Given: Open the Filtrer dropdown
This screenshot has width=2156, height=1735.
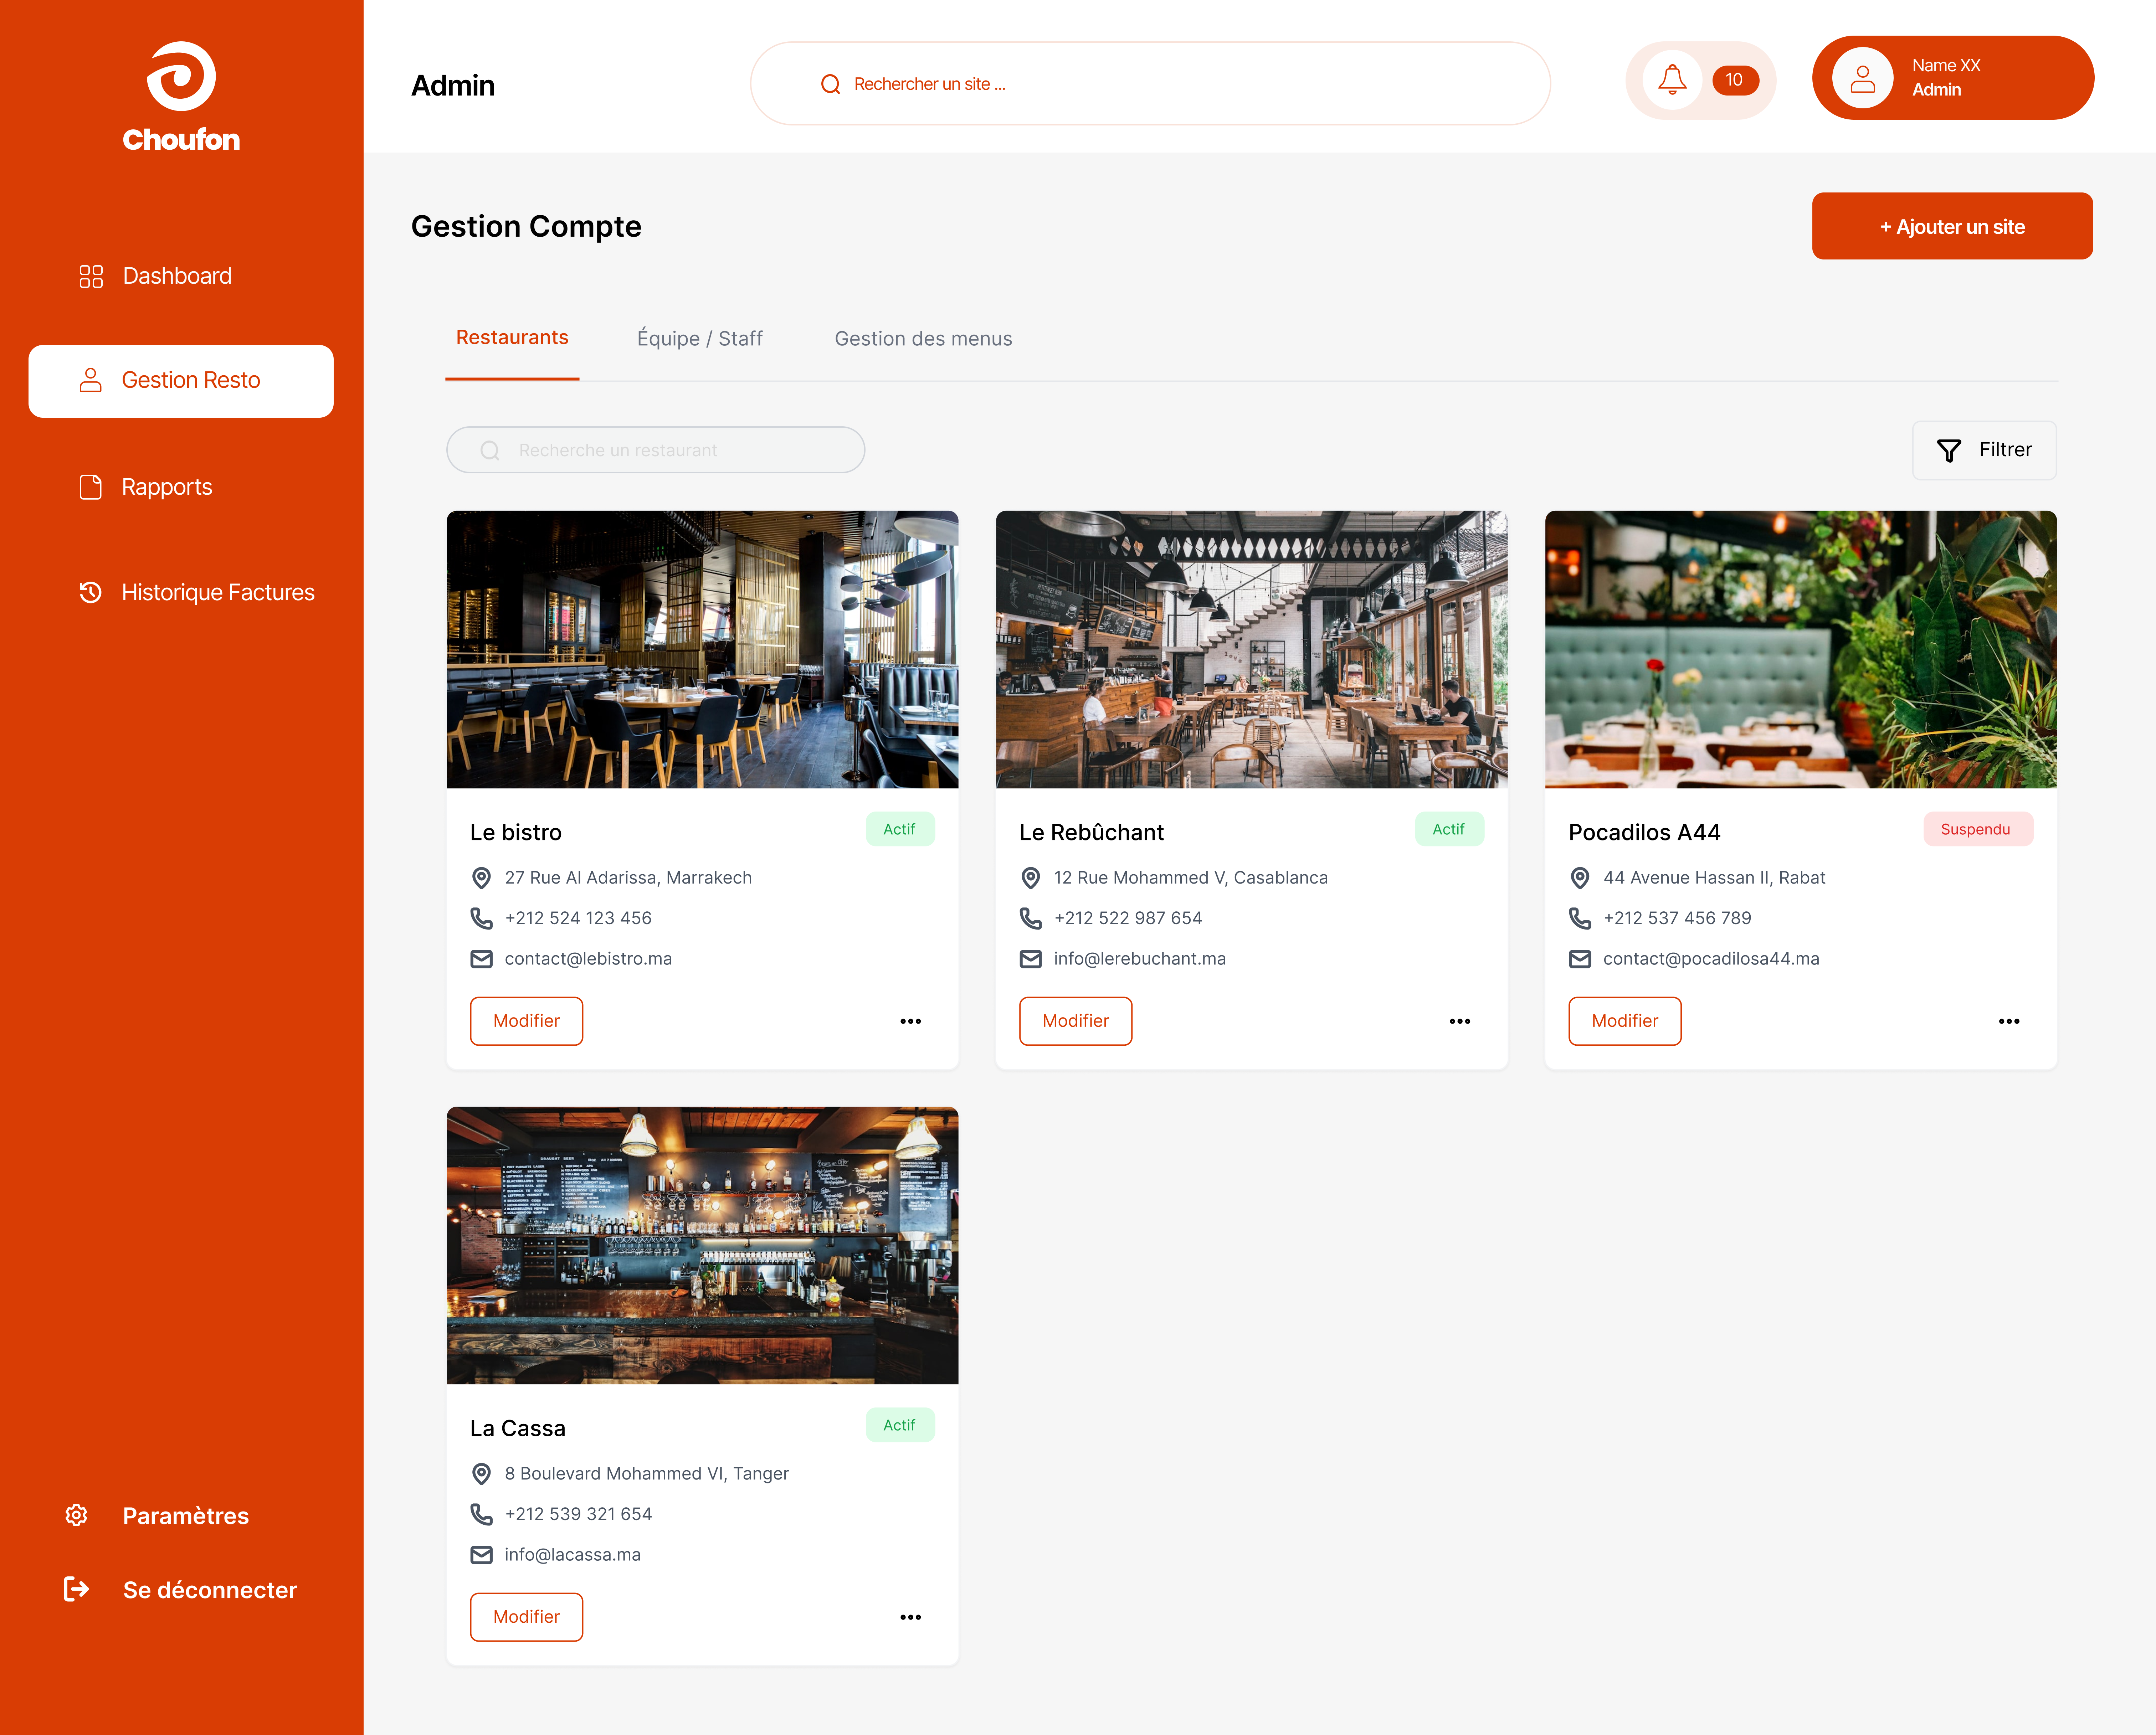Looking at the screenshot, I should [x=1984, y=450].
